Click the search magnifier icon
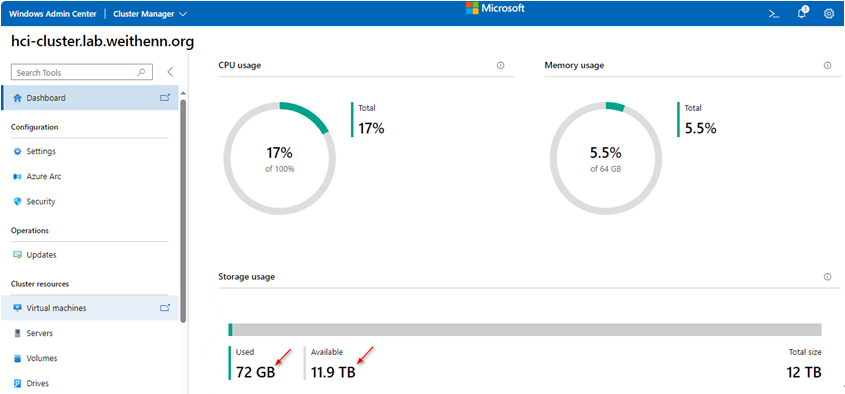Screen dimensions: 845x394 [x=141, y=72]
